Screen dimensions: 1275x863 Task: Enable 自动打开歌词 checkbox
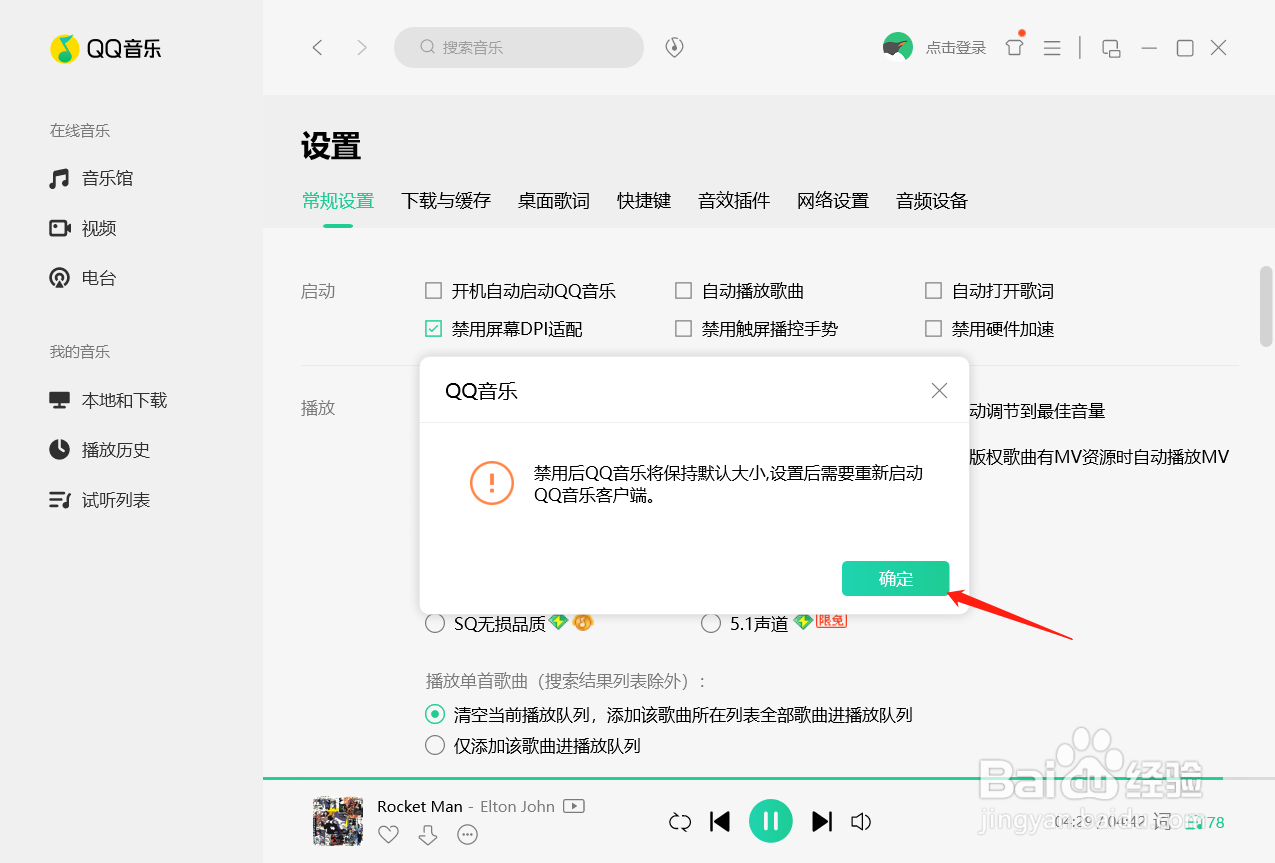click(x=933, y=290)
